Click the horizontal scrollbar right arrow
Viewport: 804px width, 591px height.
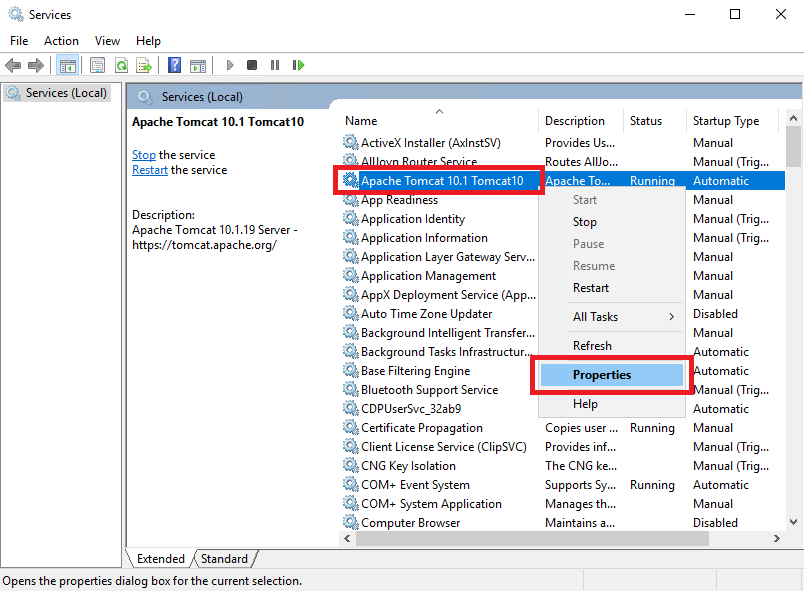point(776,538)
